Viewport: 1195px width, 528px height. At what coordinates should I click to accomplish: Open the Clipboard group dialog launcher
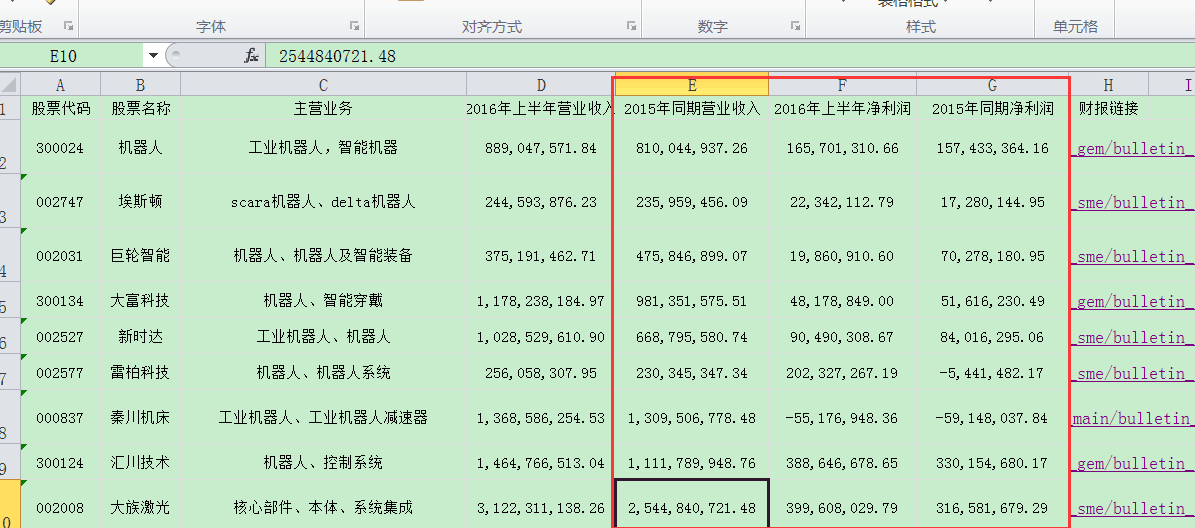pos(69,26)
